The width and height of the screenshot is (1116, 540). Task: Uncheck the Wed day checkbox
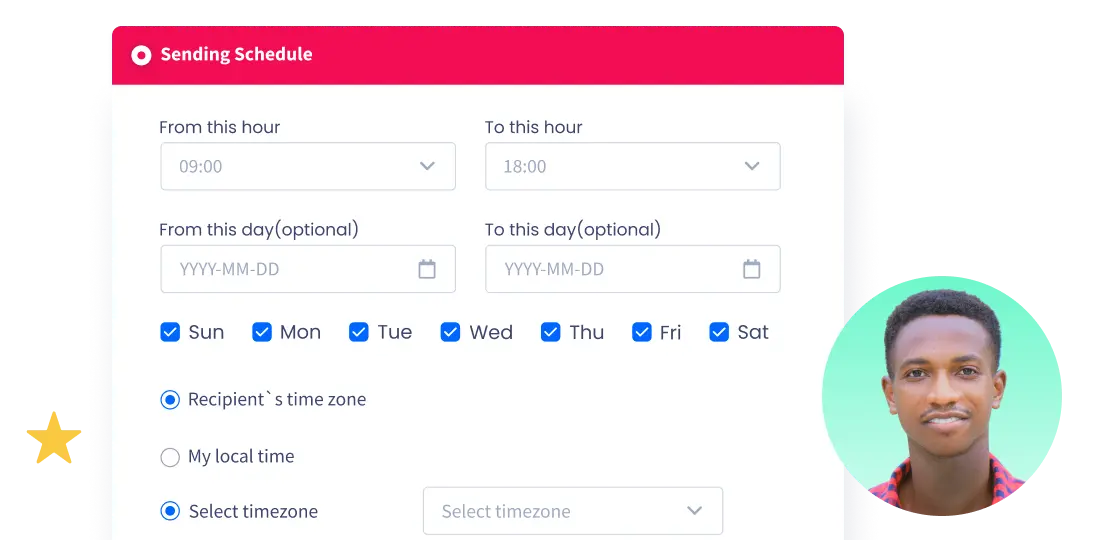(450, 332)
